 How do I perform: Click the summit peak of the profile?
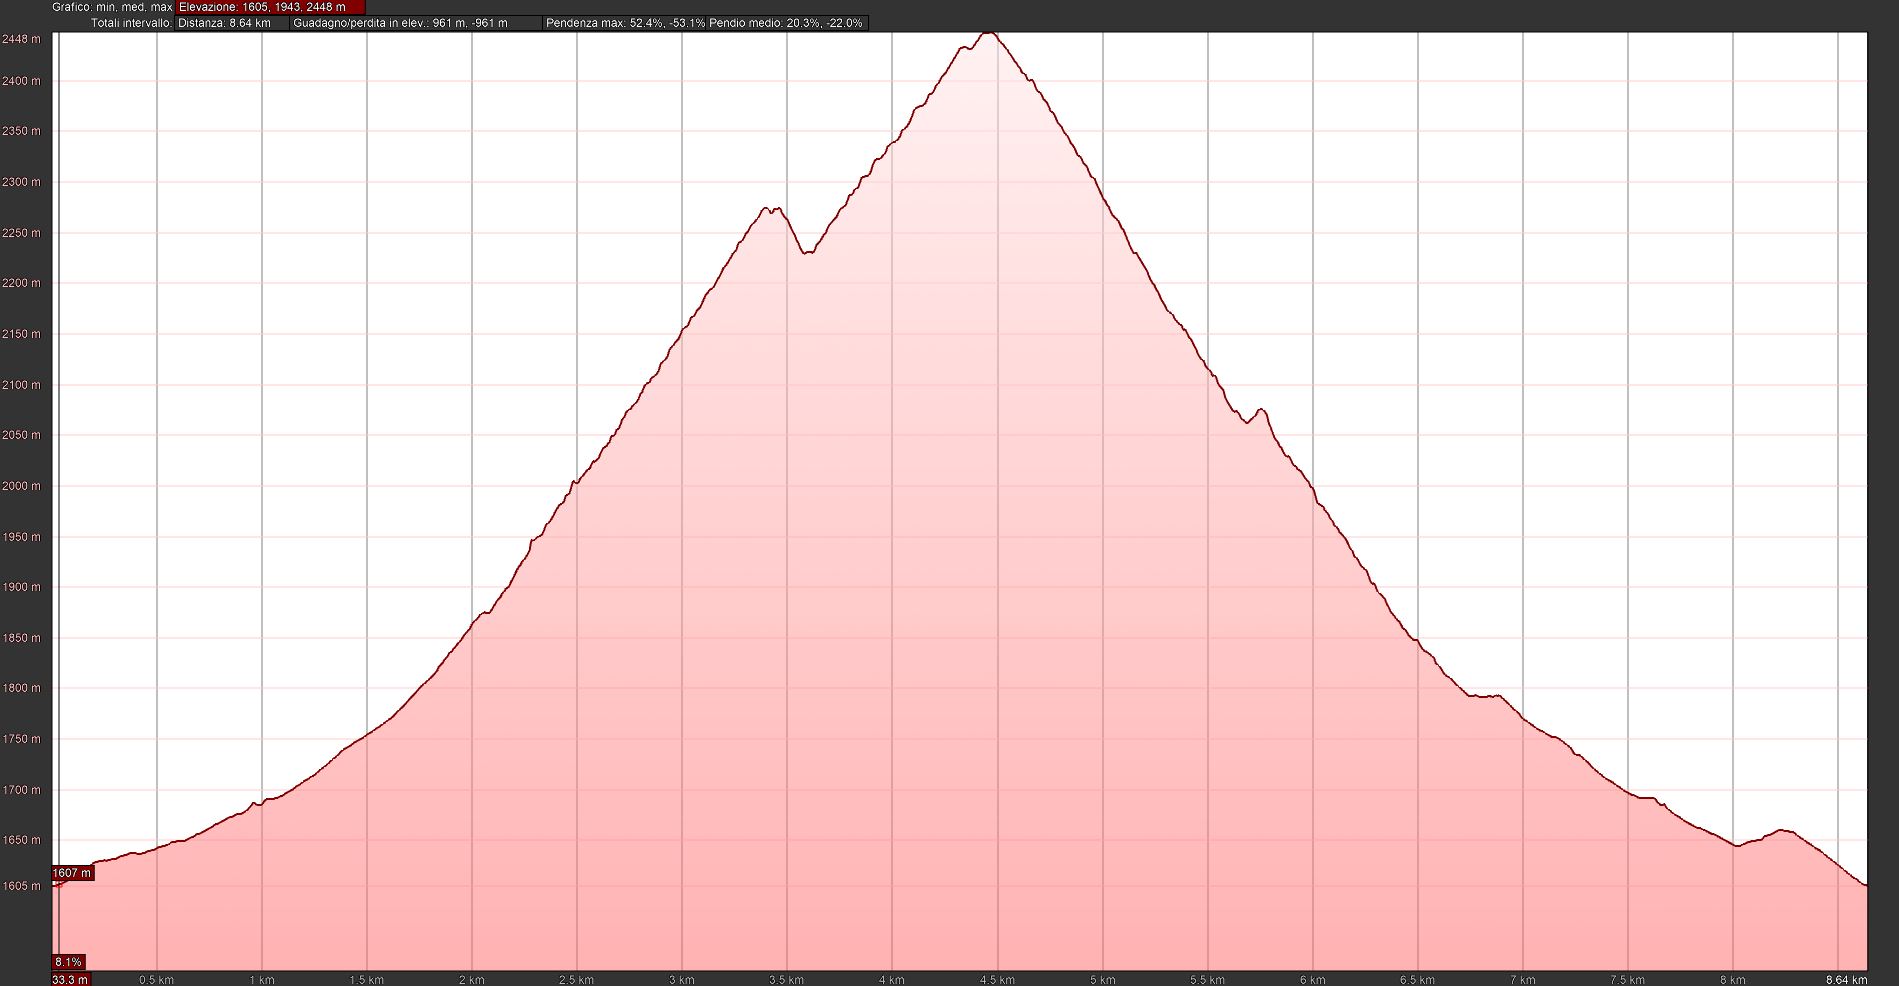click(989, 33)
